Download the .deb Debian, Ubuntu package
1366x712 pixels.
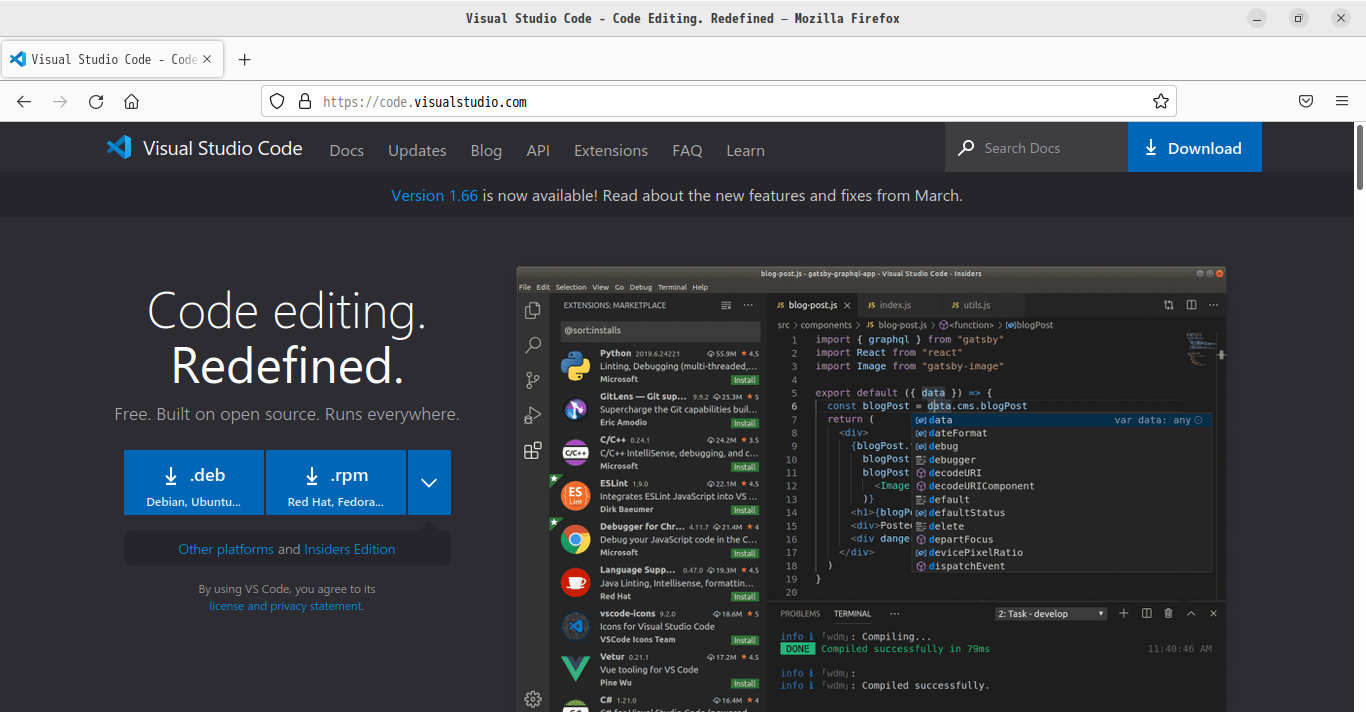pos(194,482)
